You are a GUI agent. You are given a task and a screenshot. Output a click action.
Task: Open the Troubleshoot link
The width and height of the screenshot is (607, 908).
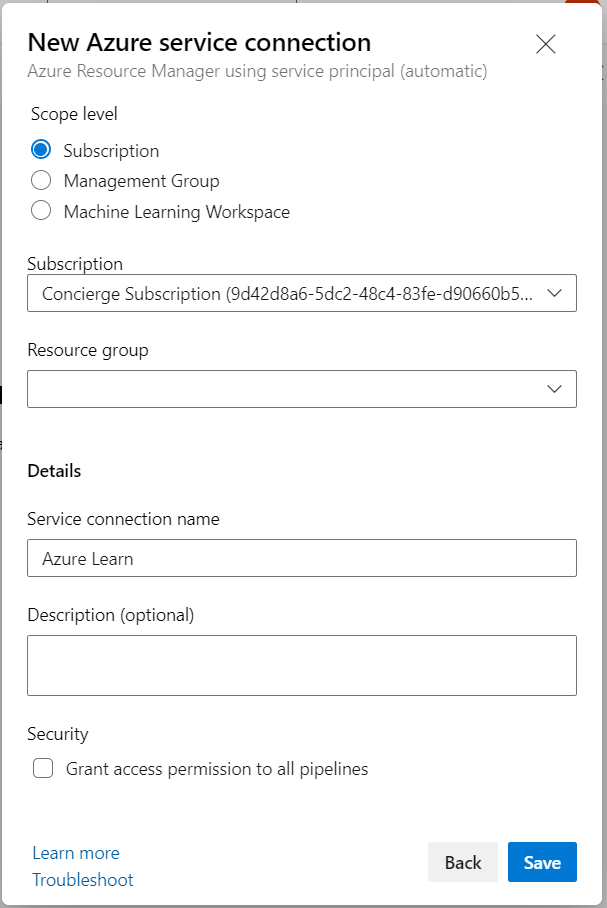(x=83, y=879)
